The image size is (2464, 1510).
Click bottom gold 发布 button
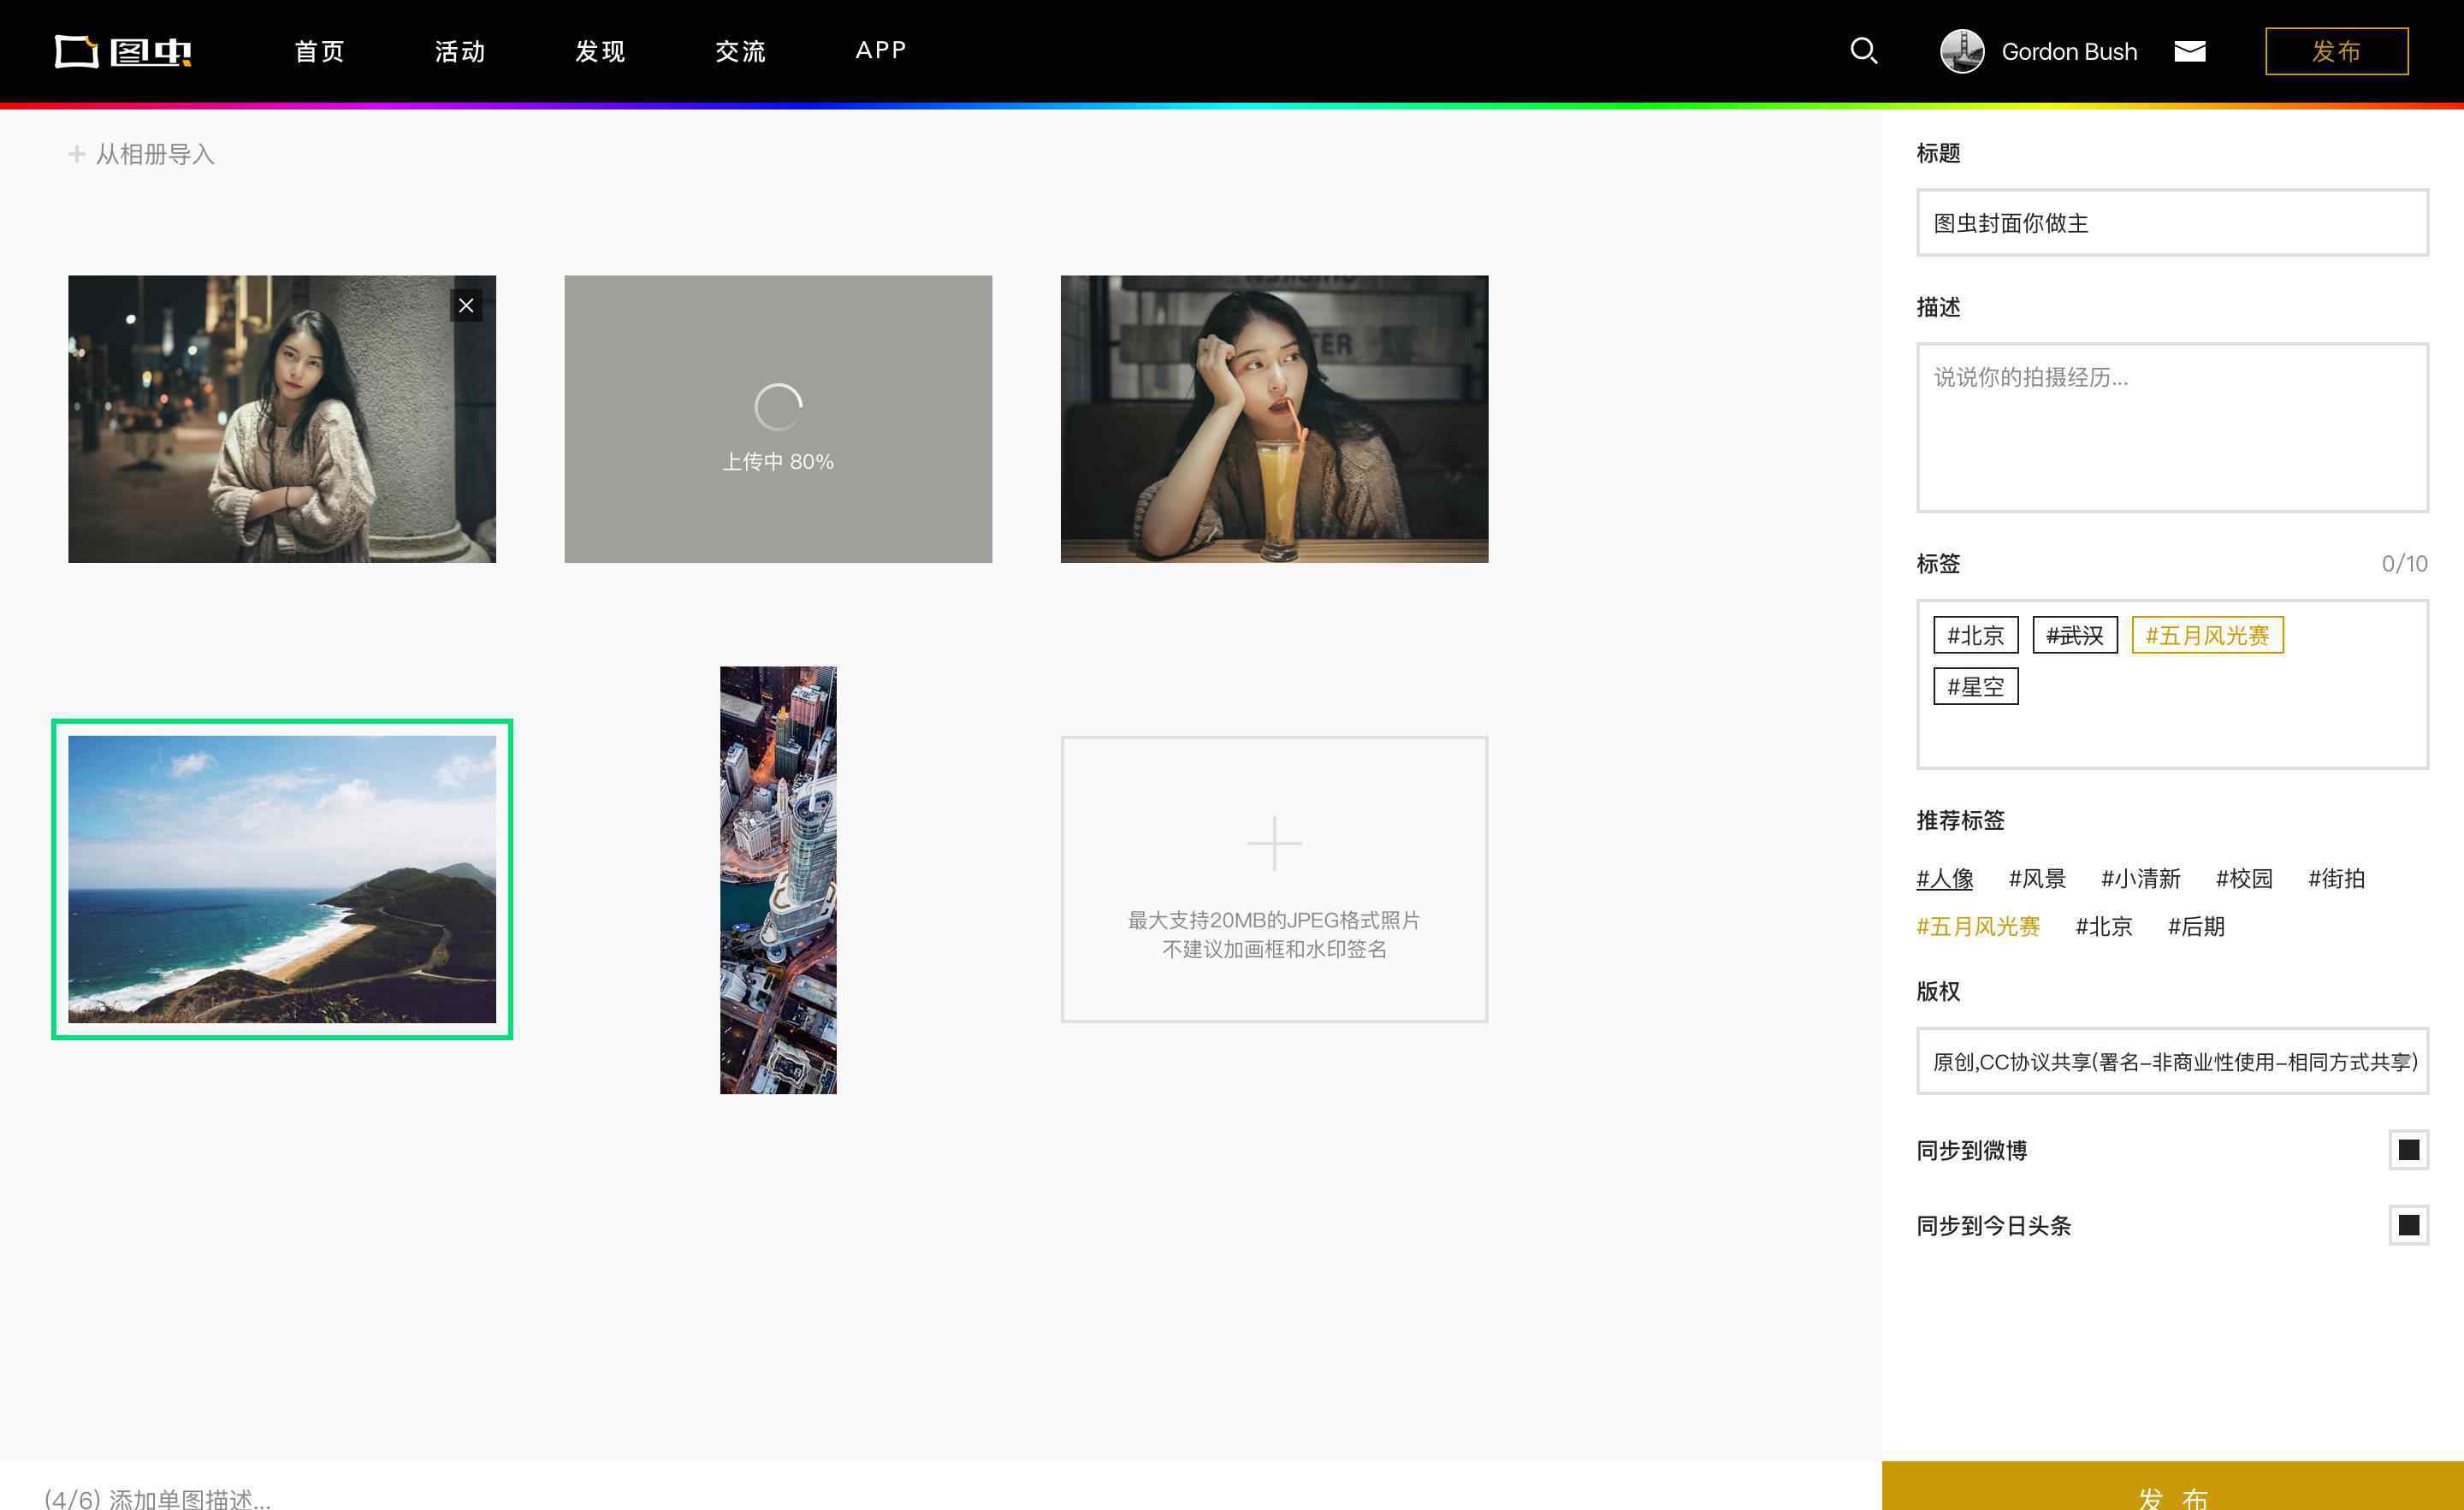[2172, 1488]
